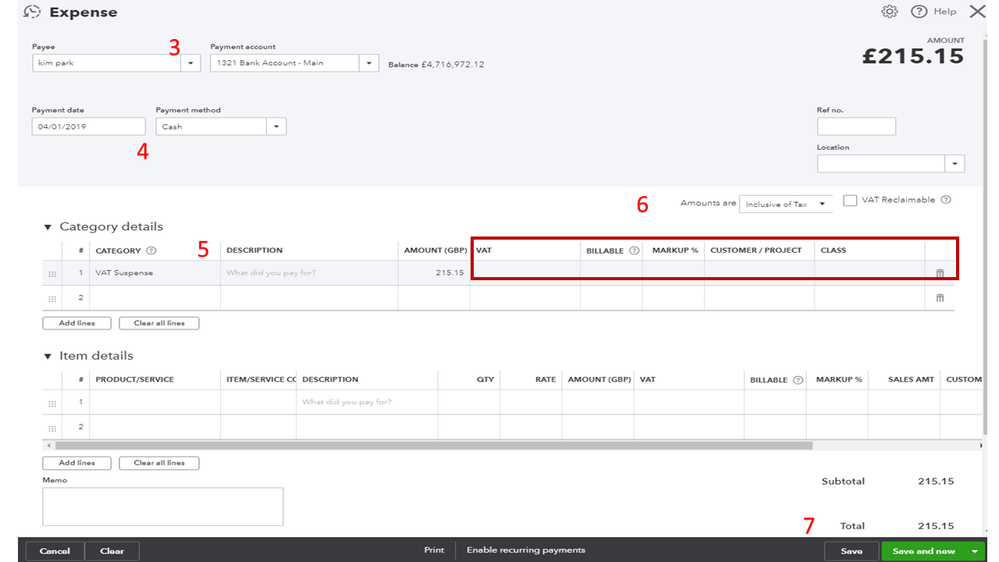999x562 pixels.
Task: Click the Clear button in footer
Action: [x=111, y=551]
